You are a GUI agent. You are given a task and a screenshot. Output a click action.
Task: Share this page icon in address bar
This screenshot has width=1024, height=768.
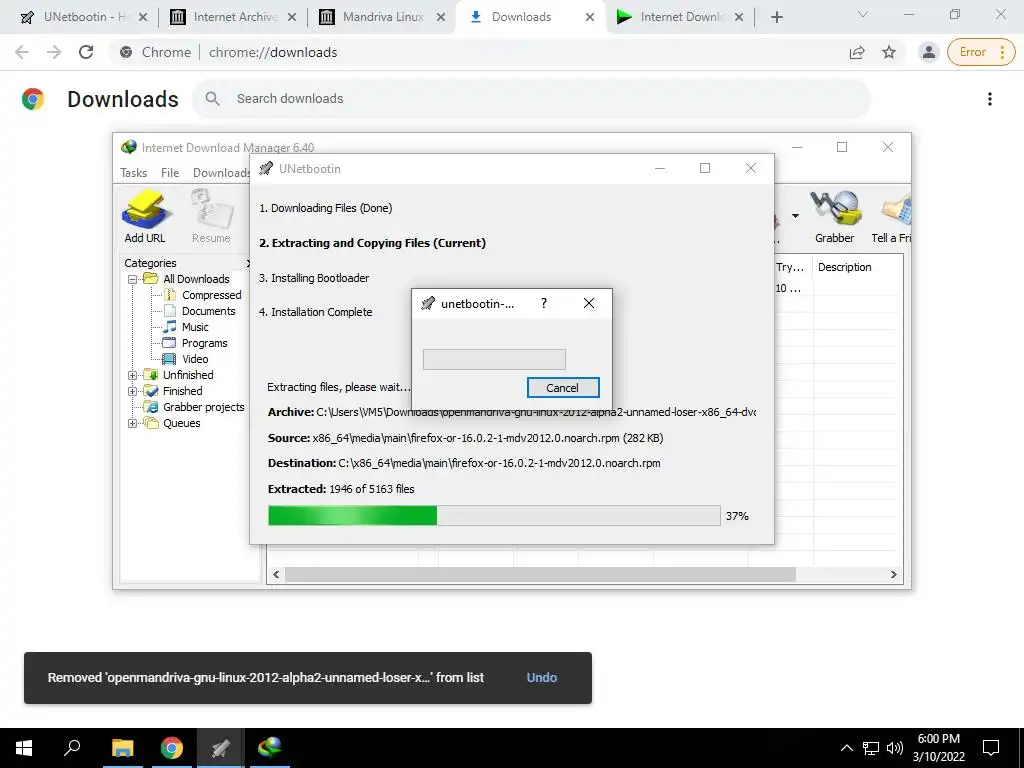pyautogui.click(x=857, y=52)
